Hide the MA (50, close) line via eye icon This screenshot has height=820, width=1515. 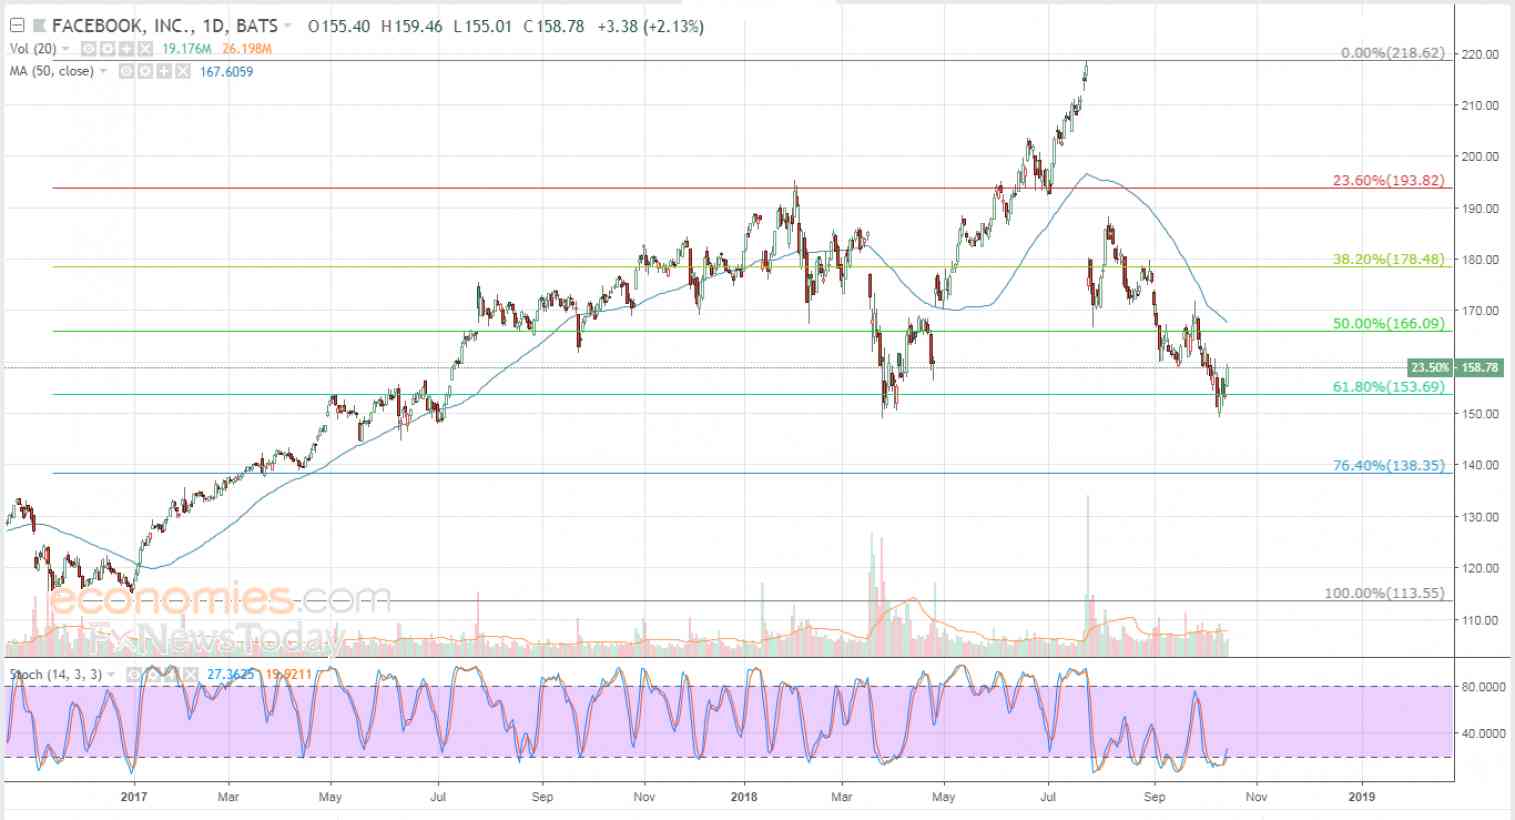[126, 71]
